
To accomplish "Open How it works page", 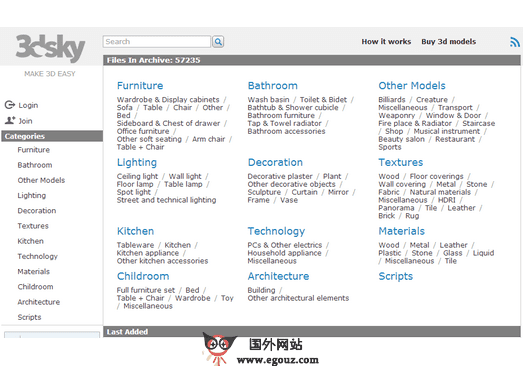I will 386,42.
